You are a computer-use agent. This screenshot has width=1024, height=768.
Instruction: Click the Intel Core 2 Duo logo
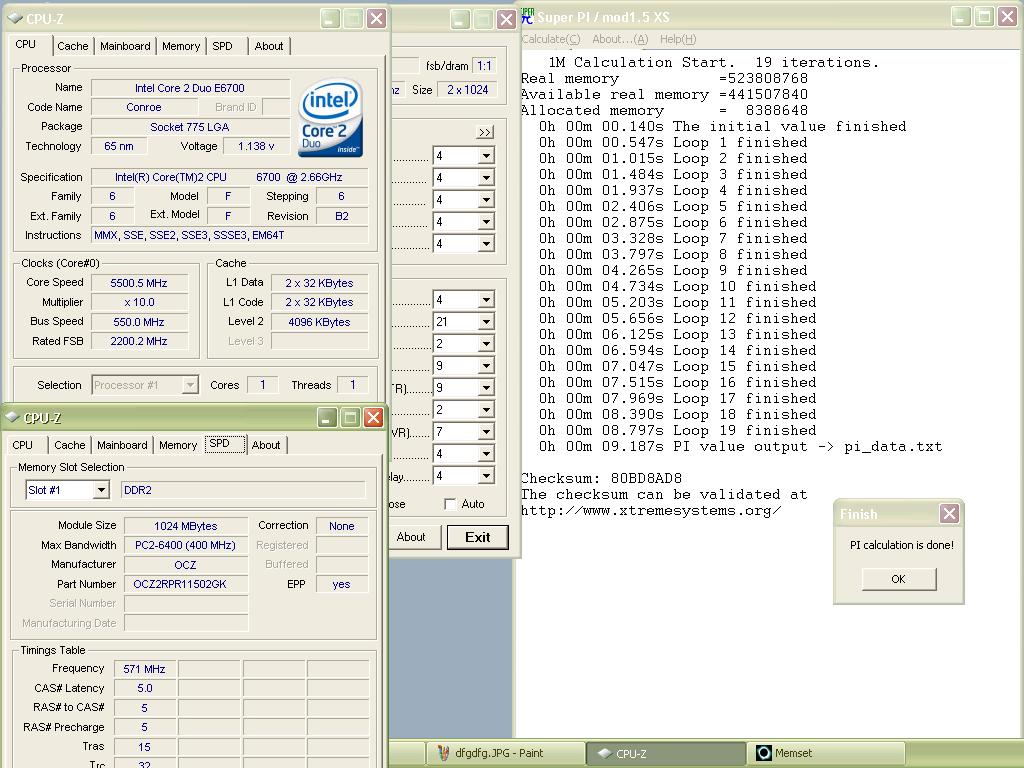(330, 118)
